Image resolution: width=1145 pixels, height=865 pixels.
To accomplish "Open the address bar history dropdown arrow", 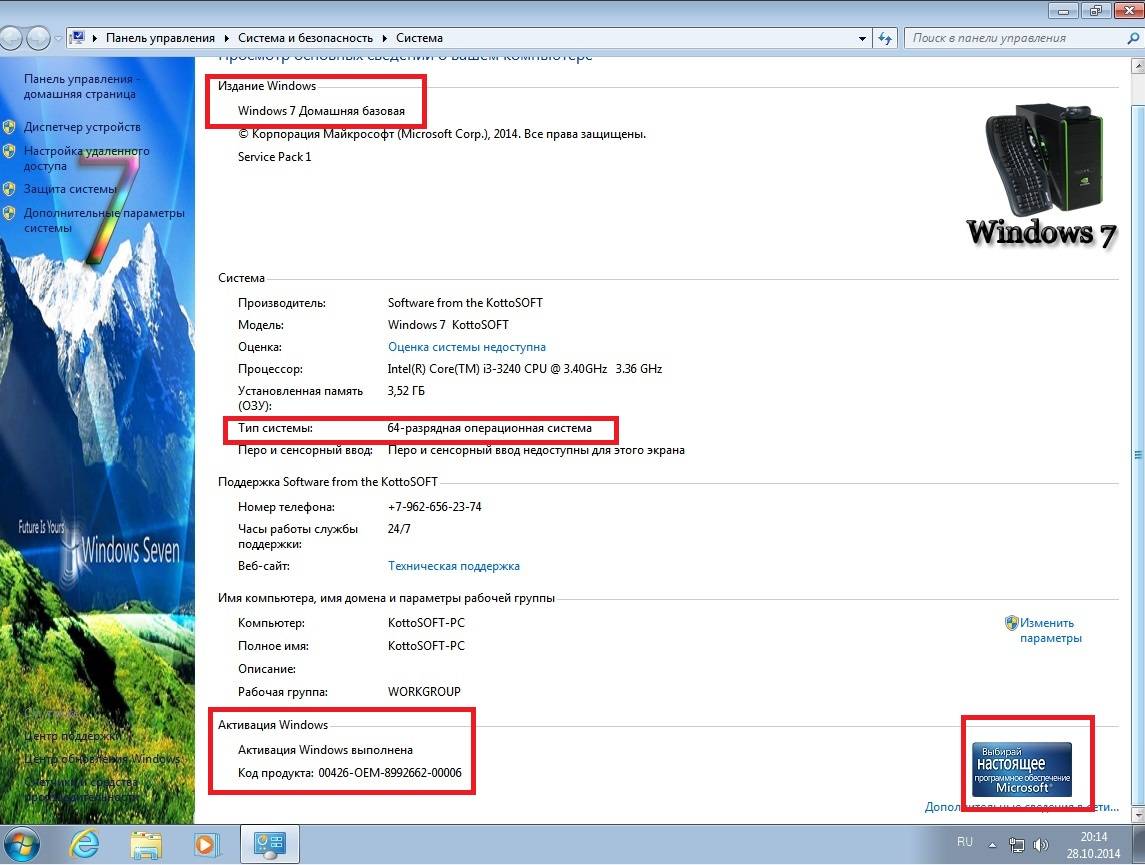I will pyautogui.click(x=862, y=38).
